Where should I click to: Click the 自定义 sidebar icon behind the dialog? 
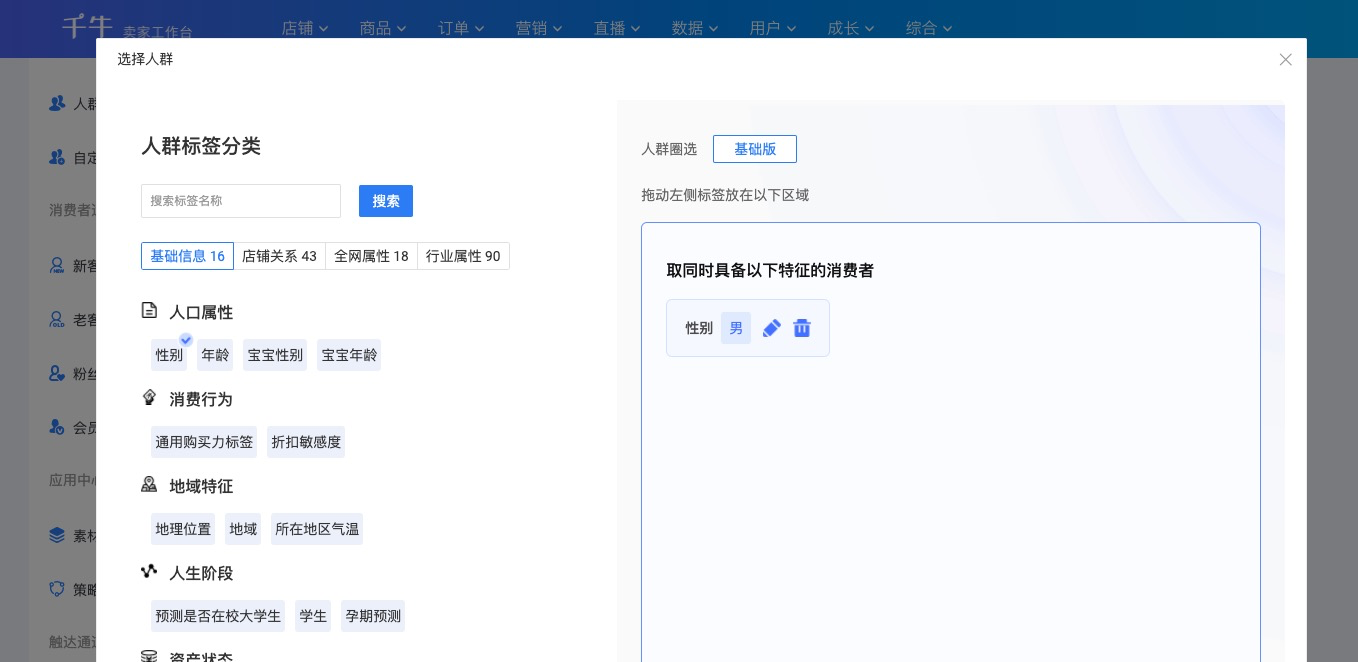coord(57,157)
